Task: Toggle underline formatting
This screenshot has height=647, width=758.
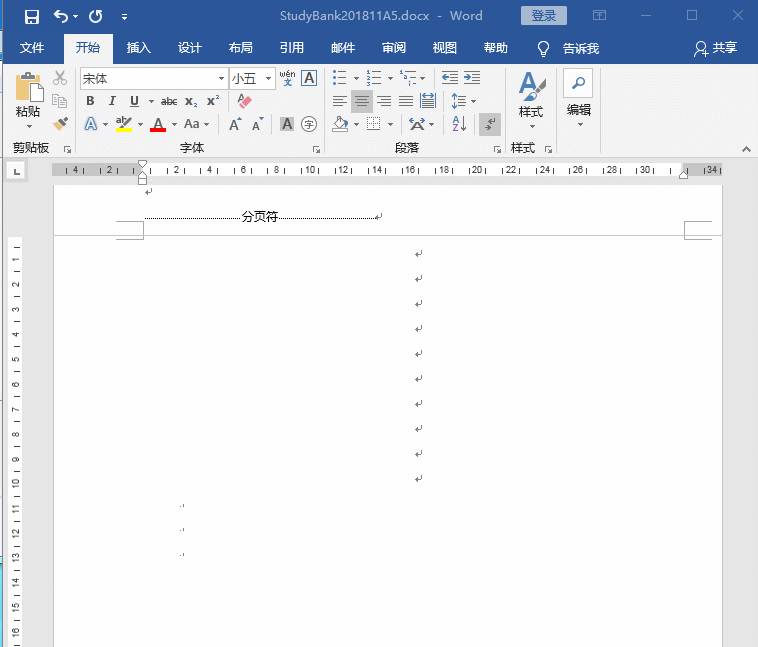Action: click(134, 101)
